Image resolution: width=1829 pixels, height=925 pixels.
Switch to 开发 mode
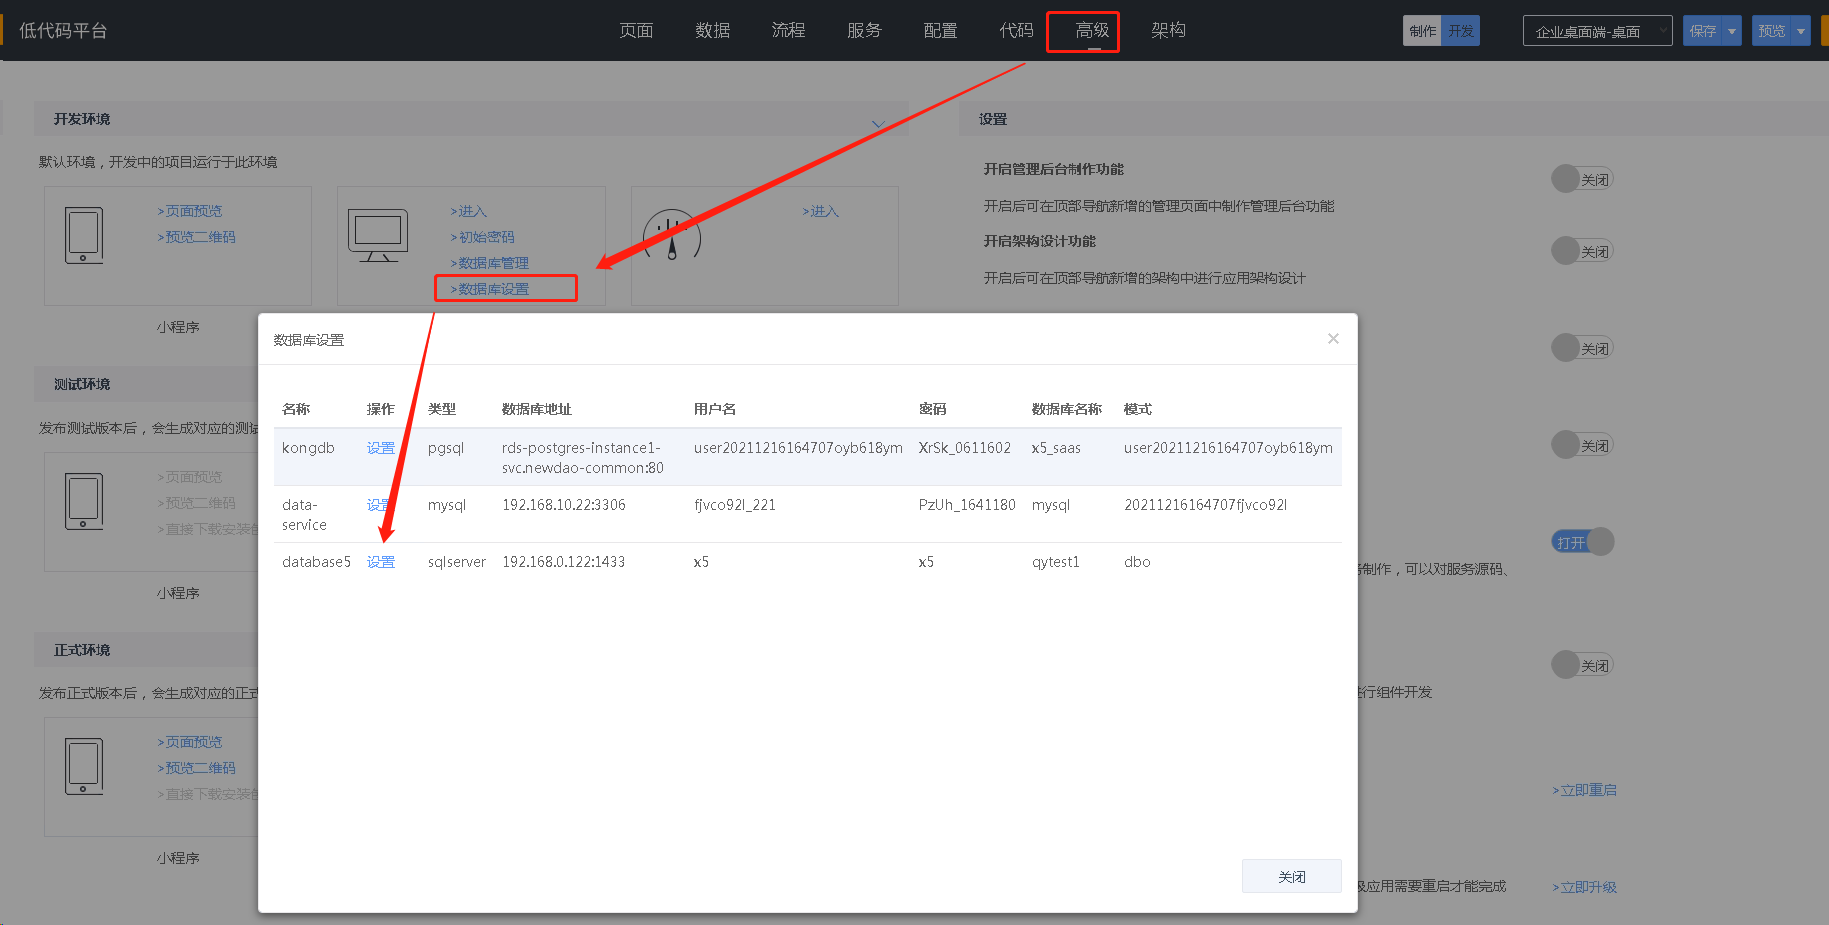pos(1460,31)
